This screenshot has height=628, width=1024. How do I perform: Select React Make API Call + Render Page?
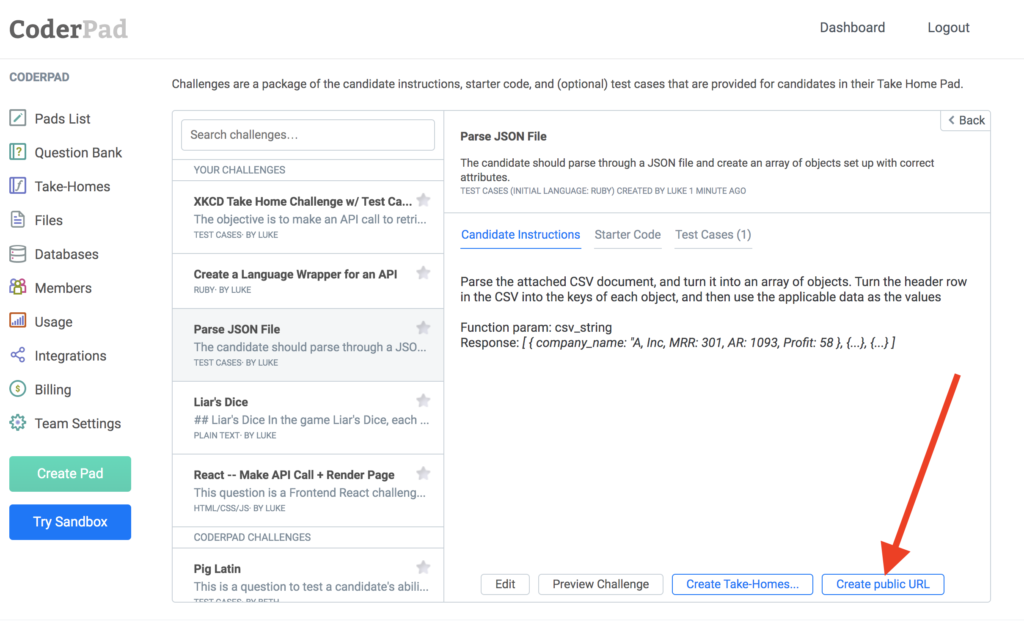(308, 491)
